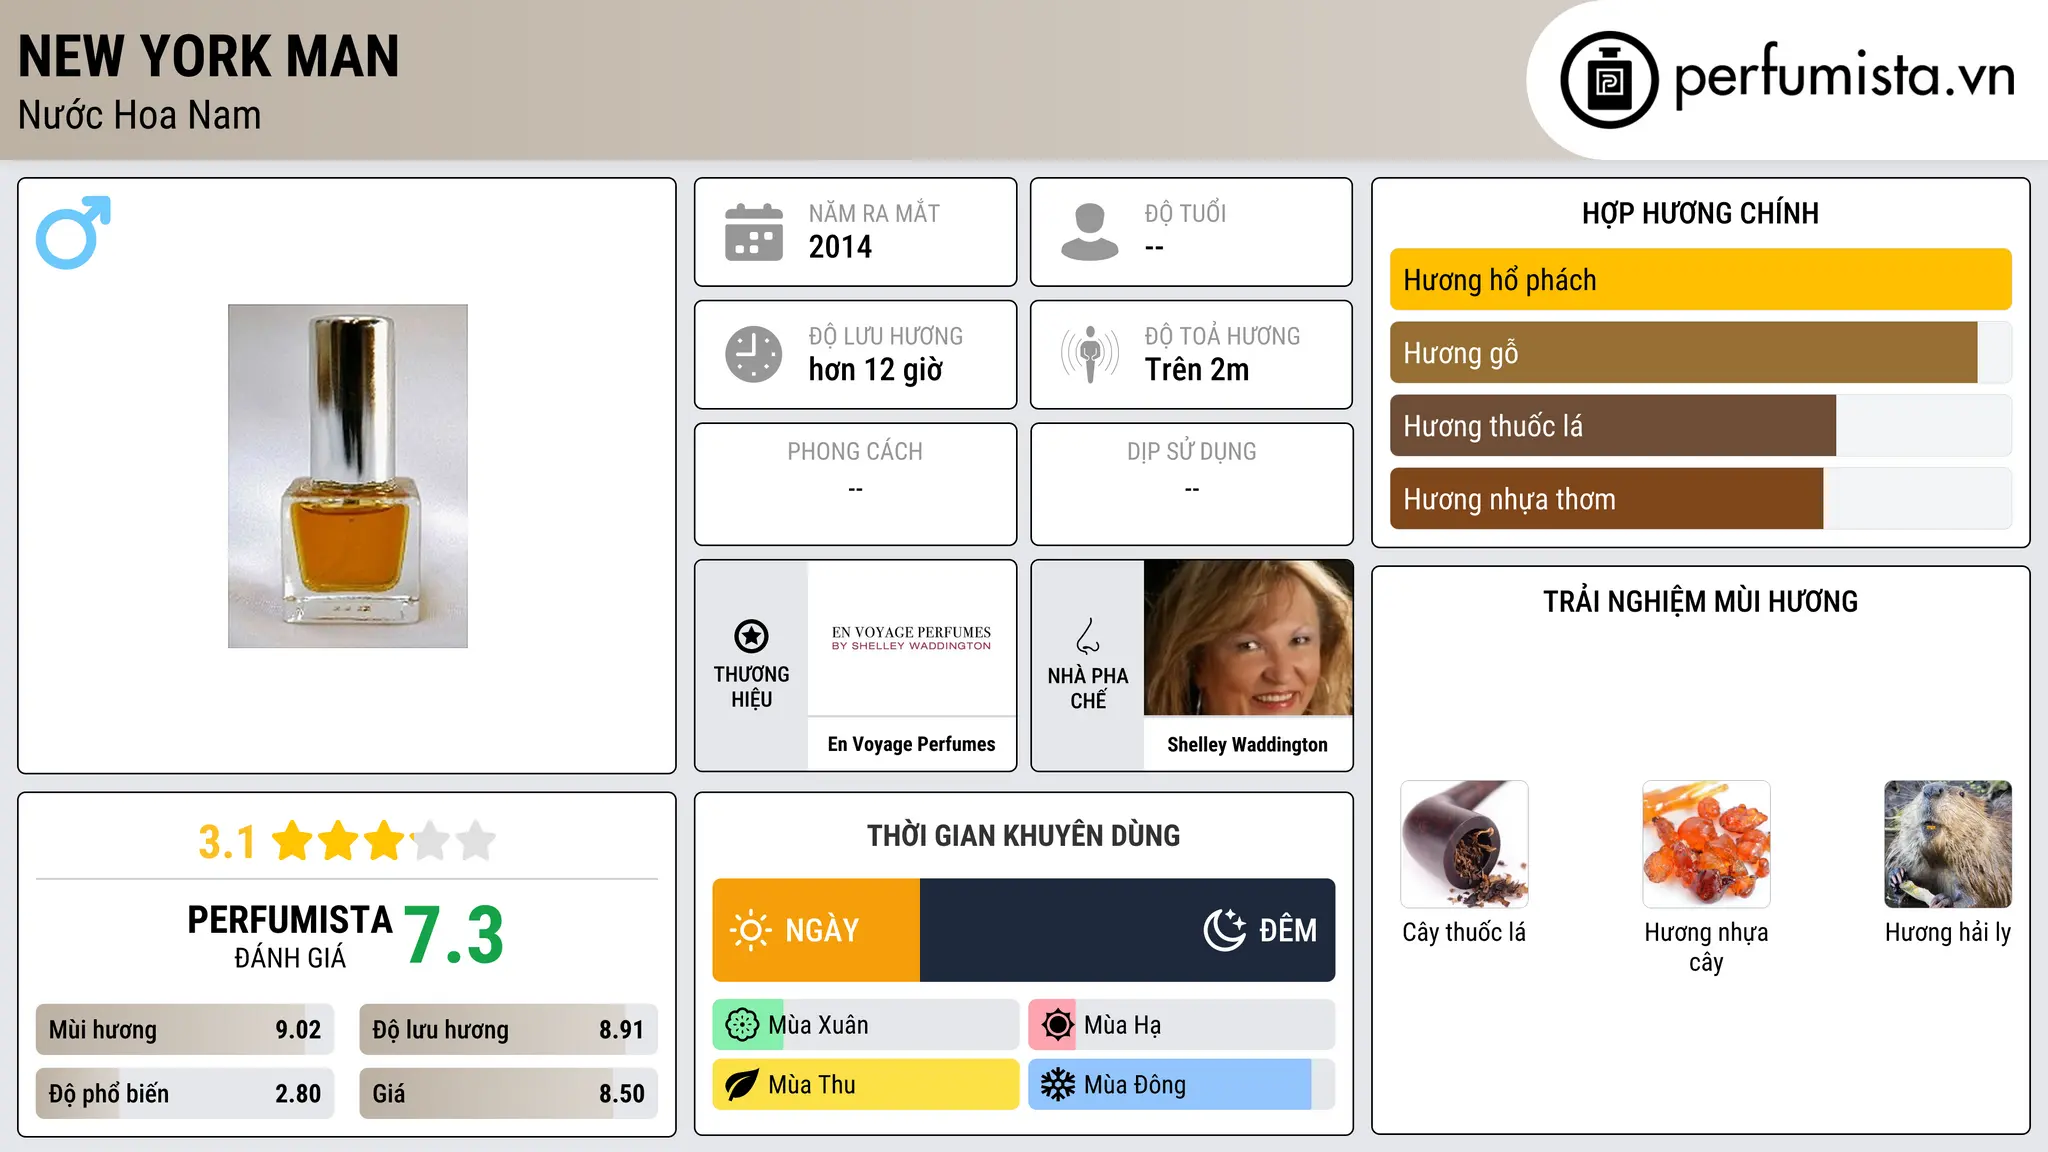Click the Mùi hương 9.02 score bar
This screenshot has height=1152, width=2048.
click(185, 1030)
